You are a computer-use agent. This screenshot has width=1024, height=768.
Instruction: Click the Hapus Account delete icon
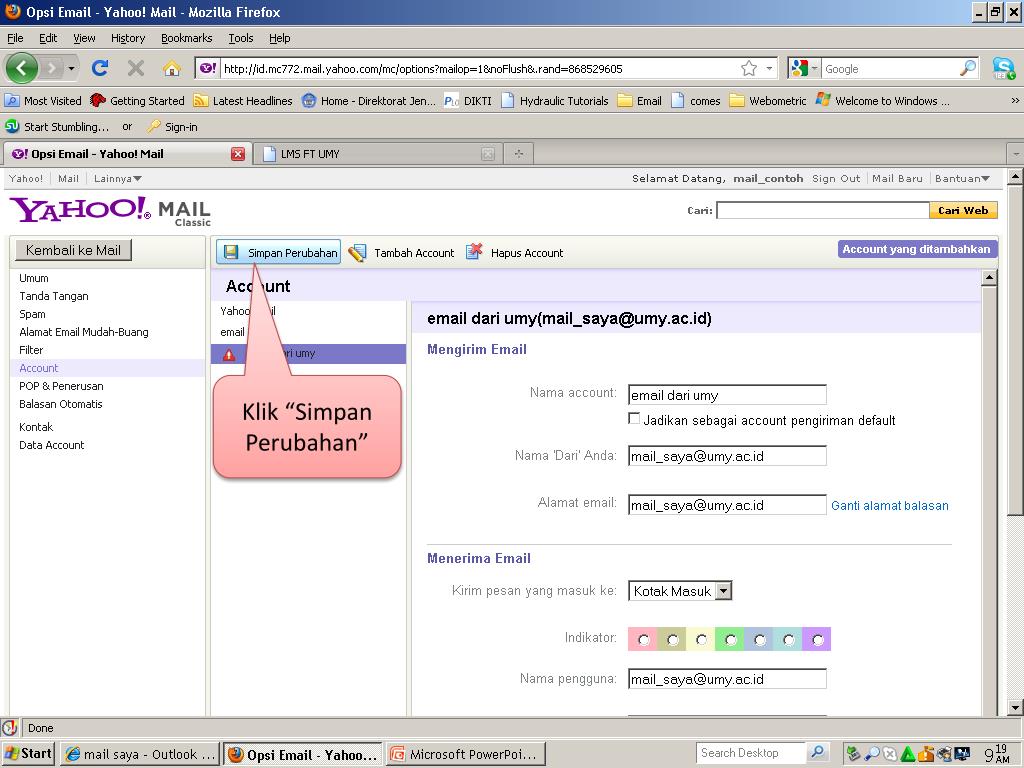[x=474, y=251]
